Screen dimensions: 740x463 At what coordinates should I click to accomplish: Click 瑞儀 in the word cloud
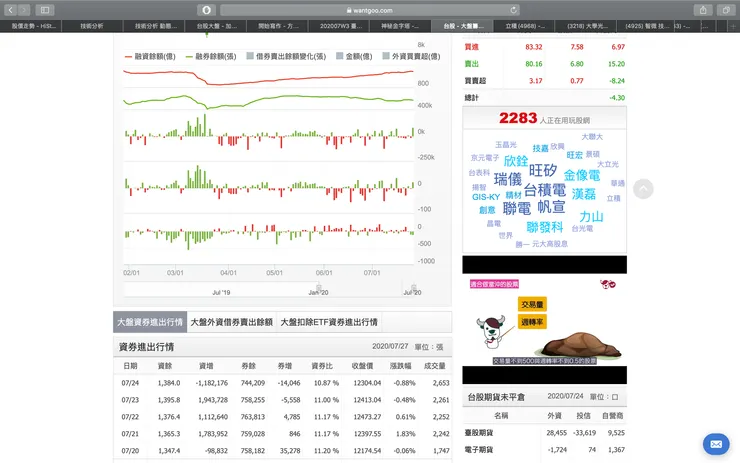[x=508, y=179]
